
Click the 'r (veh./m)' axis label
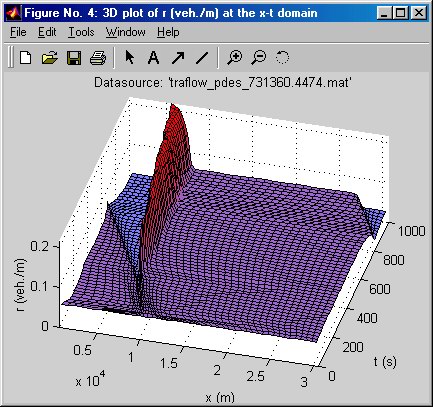[21, 285]
